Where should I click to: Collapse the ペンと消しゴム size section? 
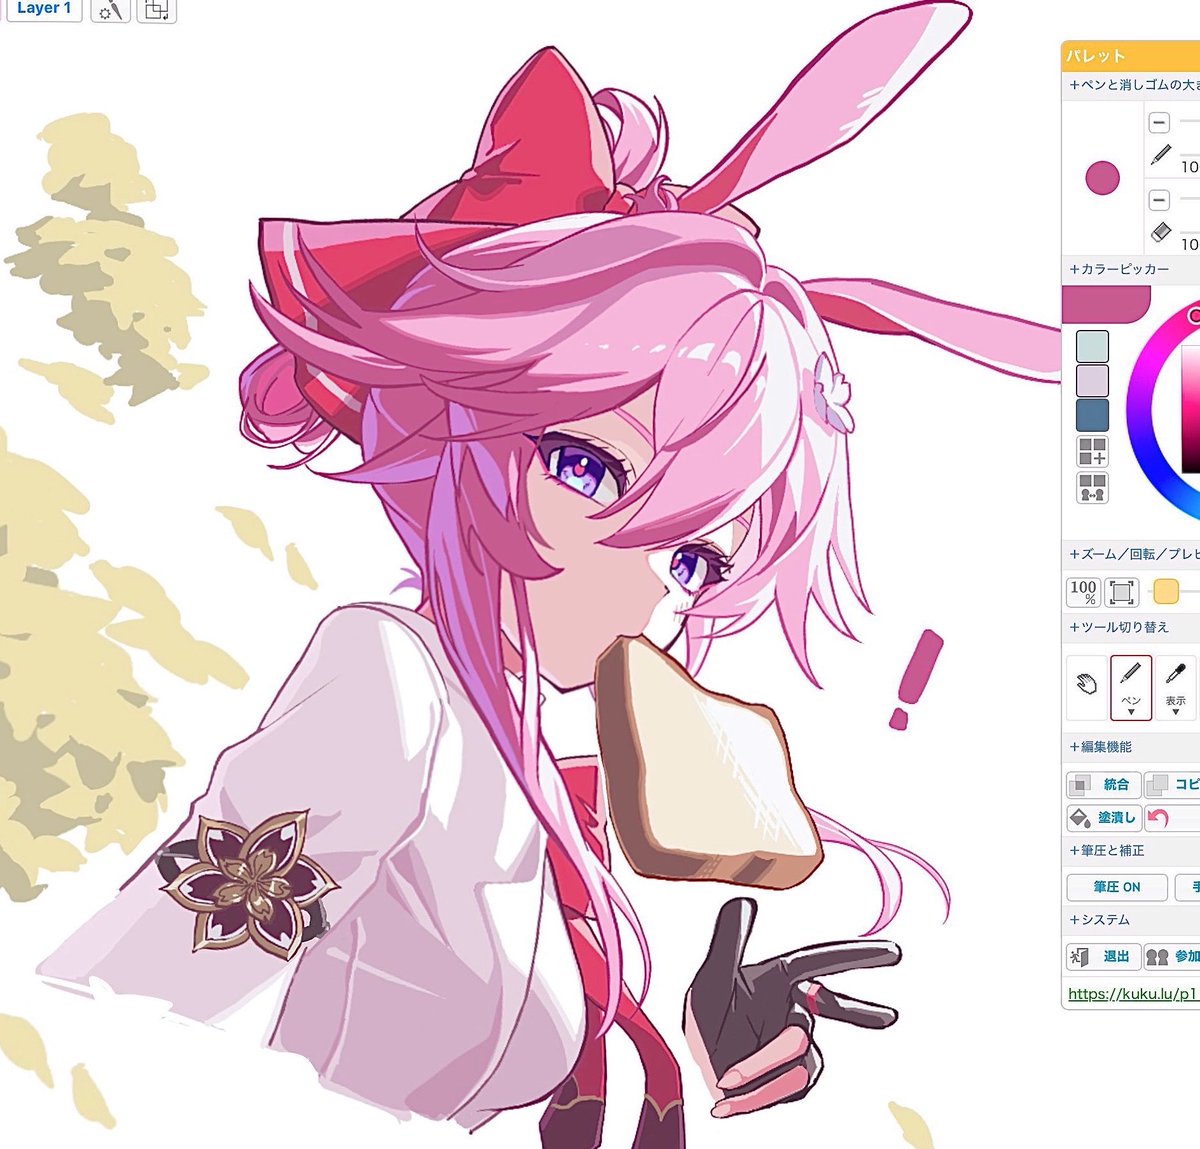[1131, 85]
